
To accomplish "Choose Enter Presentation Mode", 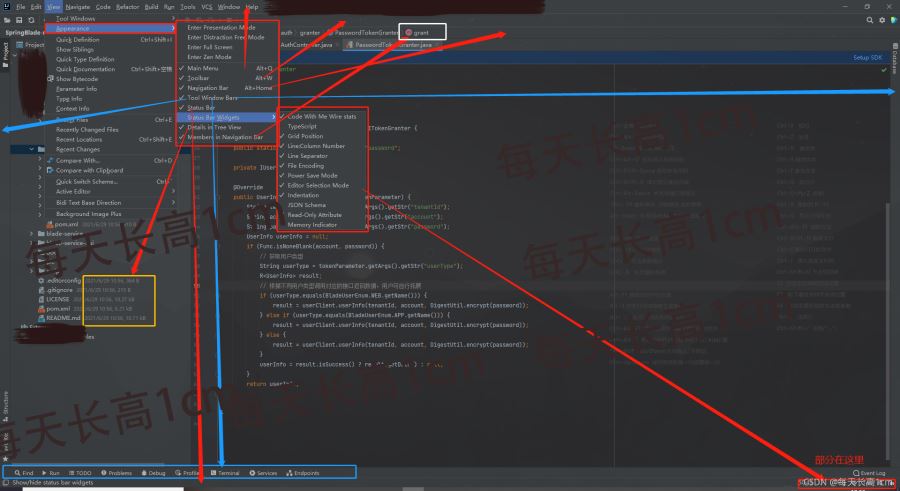I will tap(222, 28).
